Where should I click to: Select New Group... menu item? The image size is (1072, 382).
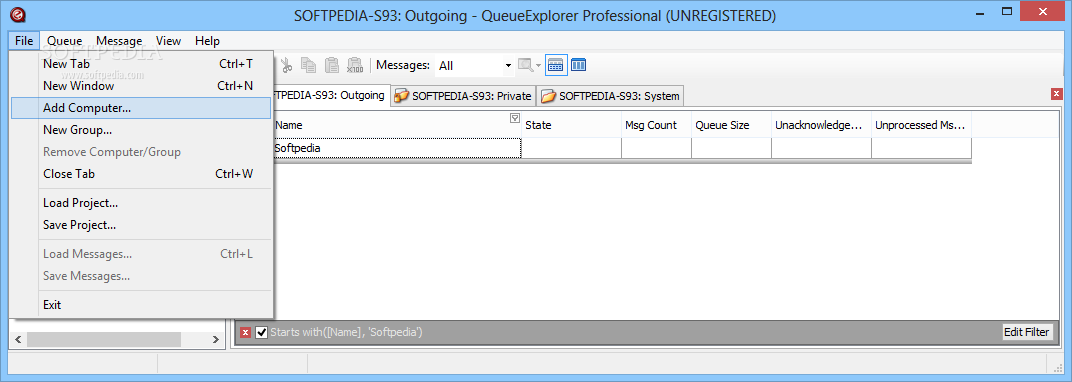(x=141, y=130)
